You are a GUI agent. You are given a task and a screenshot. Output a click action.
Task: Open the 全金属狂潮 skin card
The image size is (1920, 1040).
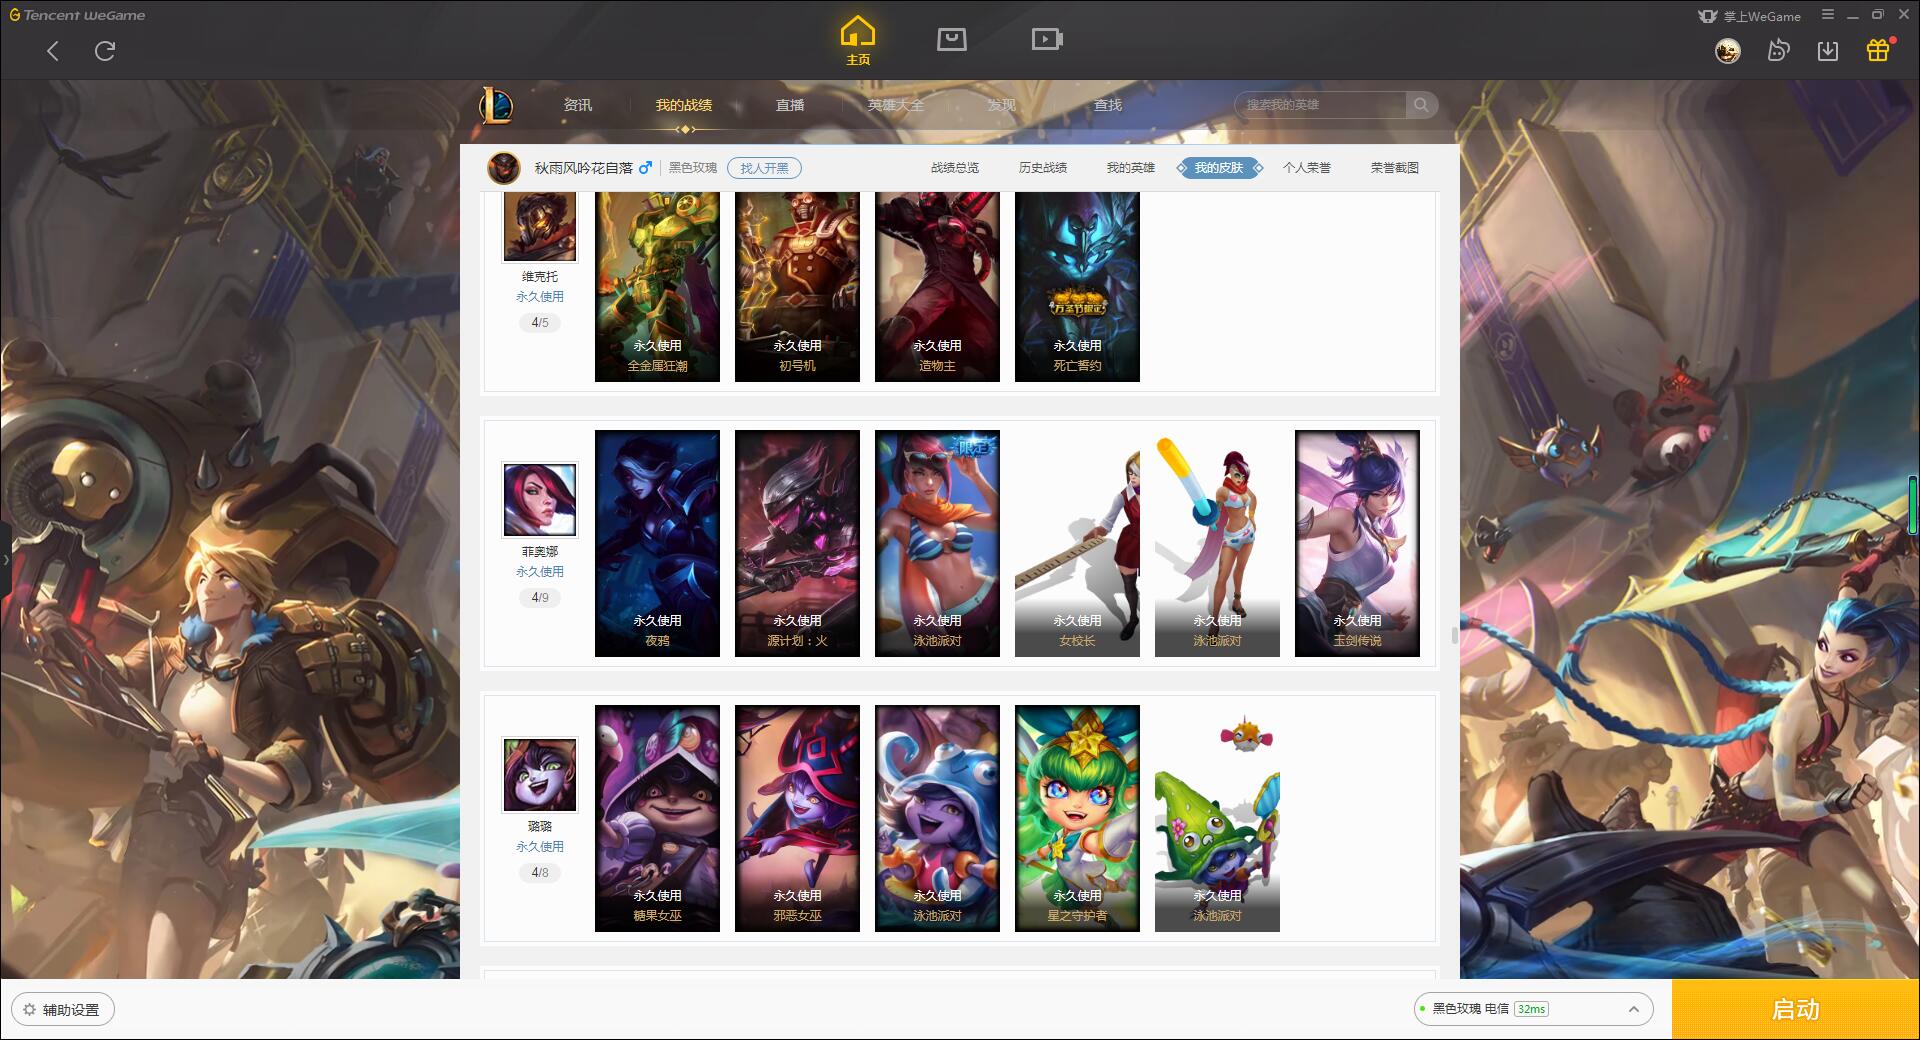[x=657, y=286]
